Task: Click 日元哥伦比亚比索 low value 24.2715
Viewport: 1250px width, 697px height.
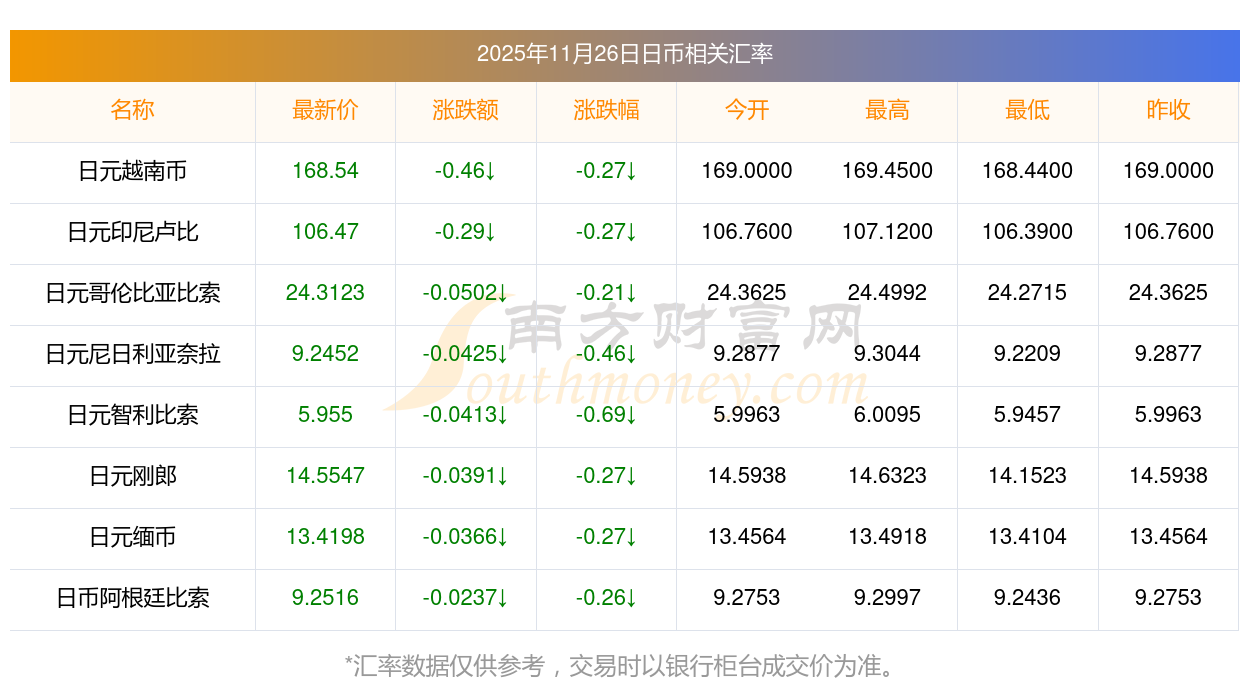Action: click(x=1028, y=293)
